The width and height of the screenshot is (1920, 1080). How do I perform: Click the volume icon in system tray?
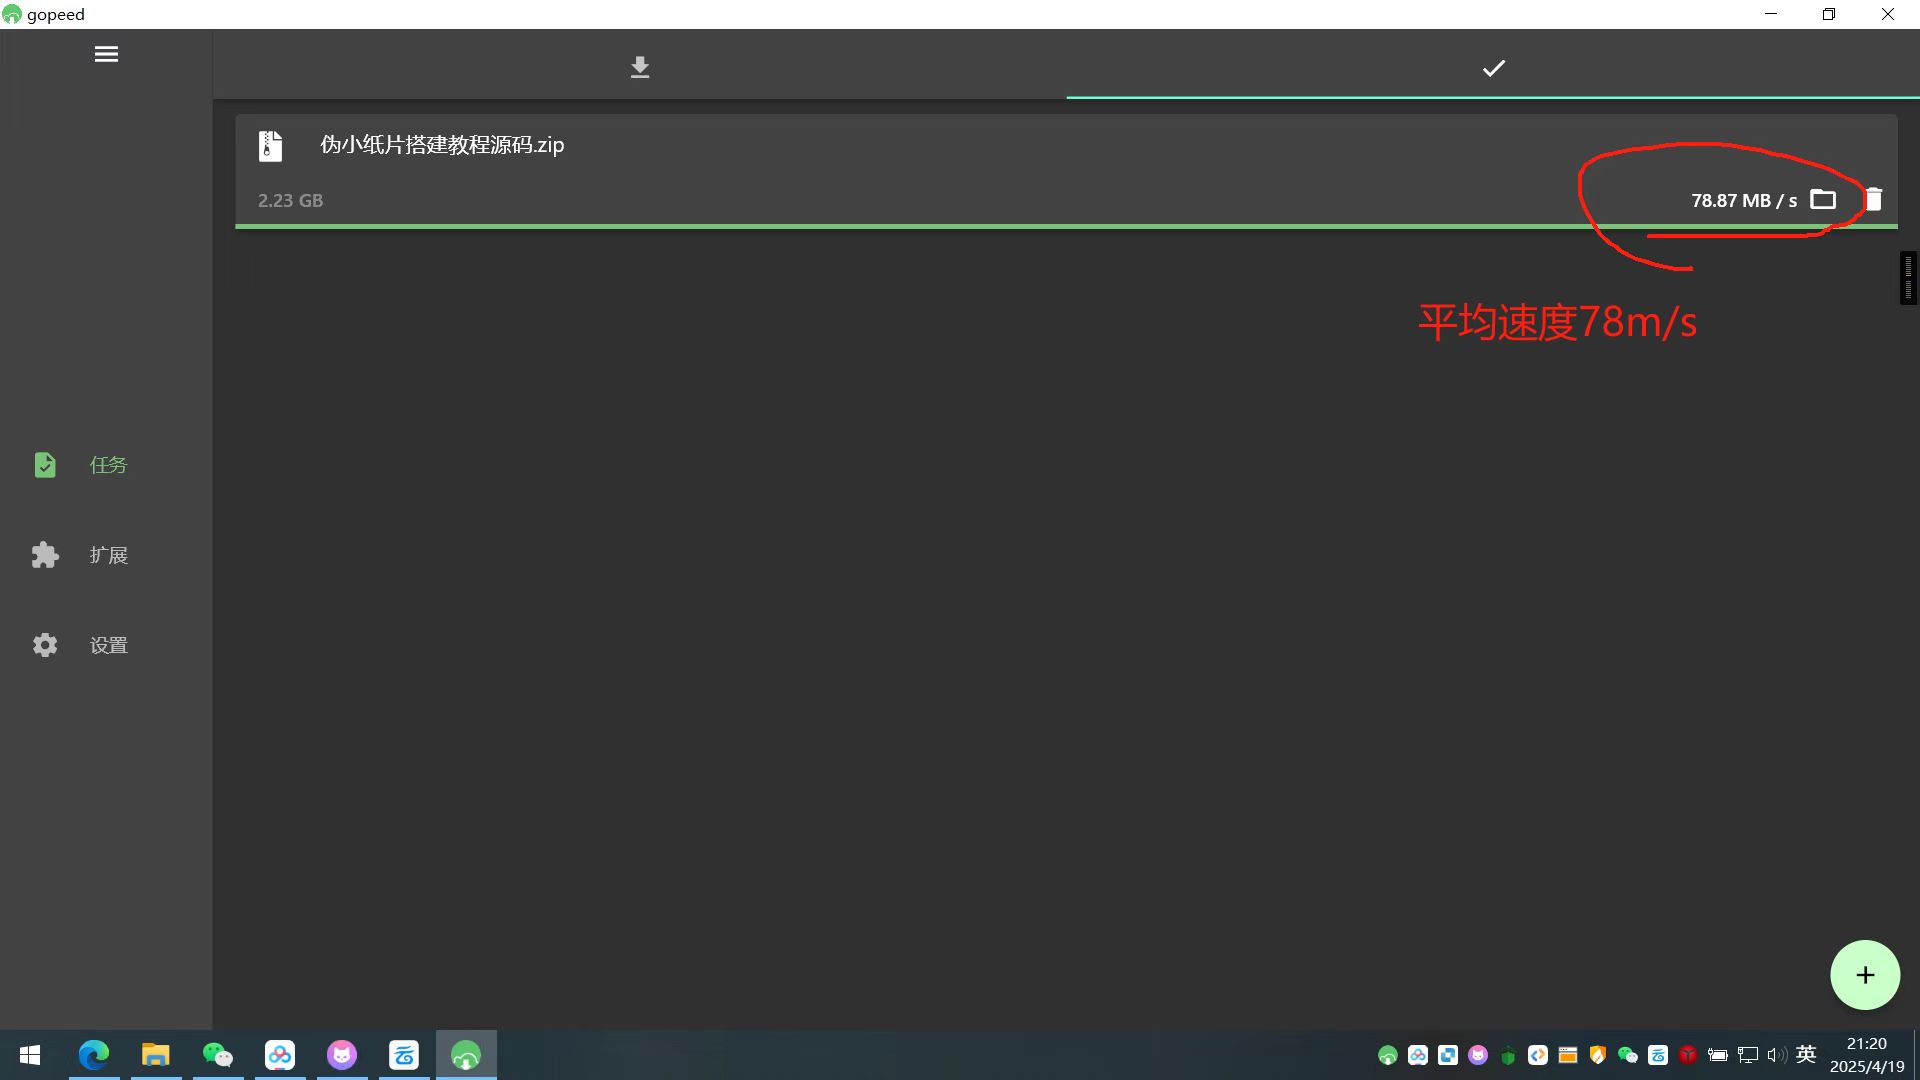[x=1776, y=1055]
